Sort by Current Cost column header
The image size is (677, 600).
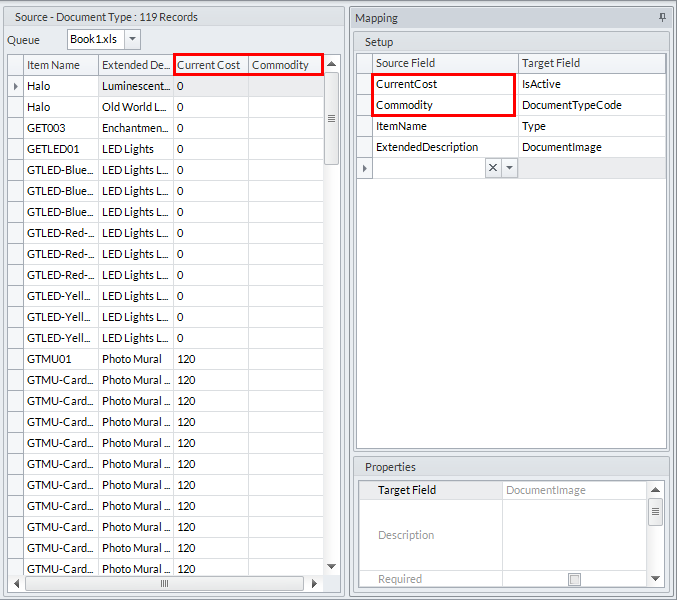pyautogui.click(x=210, y=65)
